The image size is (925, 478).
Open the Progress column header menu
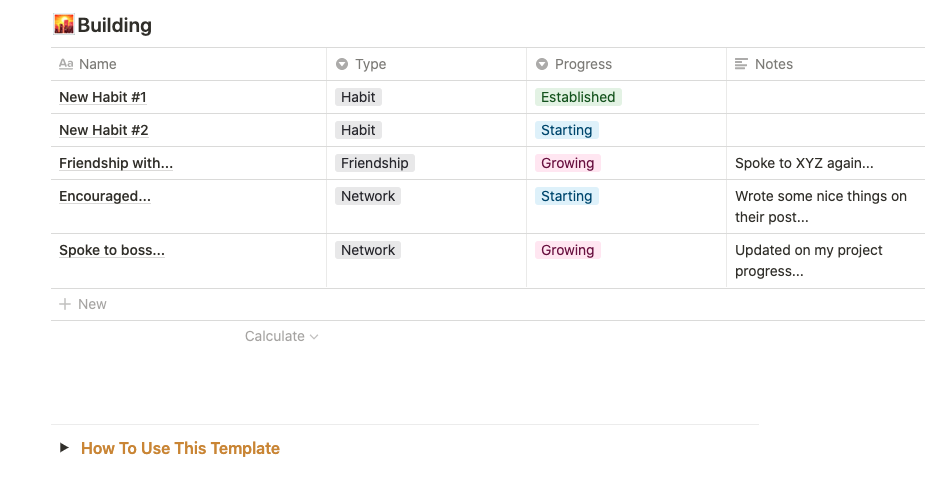tap(583, 64)
